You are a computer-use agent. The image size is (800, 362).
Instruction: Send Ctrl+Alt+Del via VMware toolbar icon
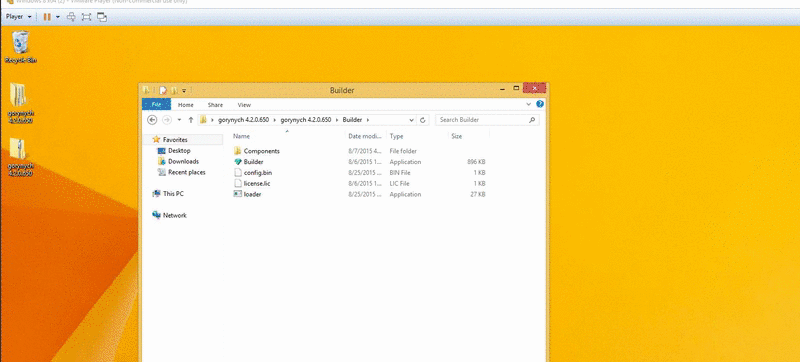pos(71,17)
